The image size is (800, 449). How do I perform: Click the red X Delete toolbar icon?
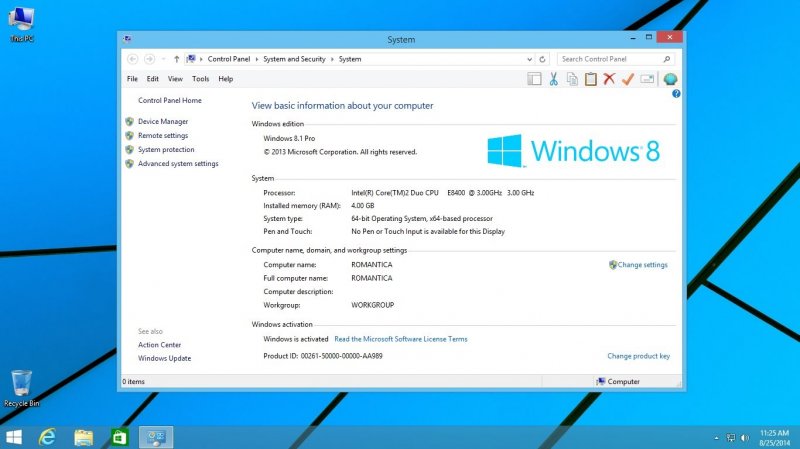(609, 79)
